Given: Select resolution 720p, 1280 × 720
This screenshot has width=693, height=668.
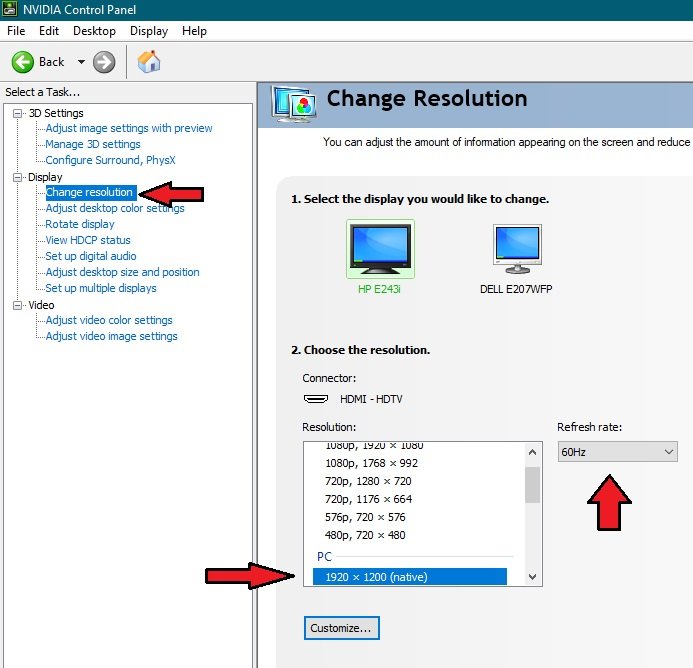Looking at the screenshot, I should point(368,481).
